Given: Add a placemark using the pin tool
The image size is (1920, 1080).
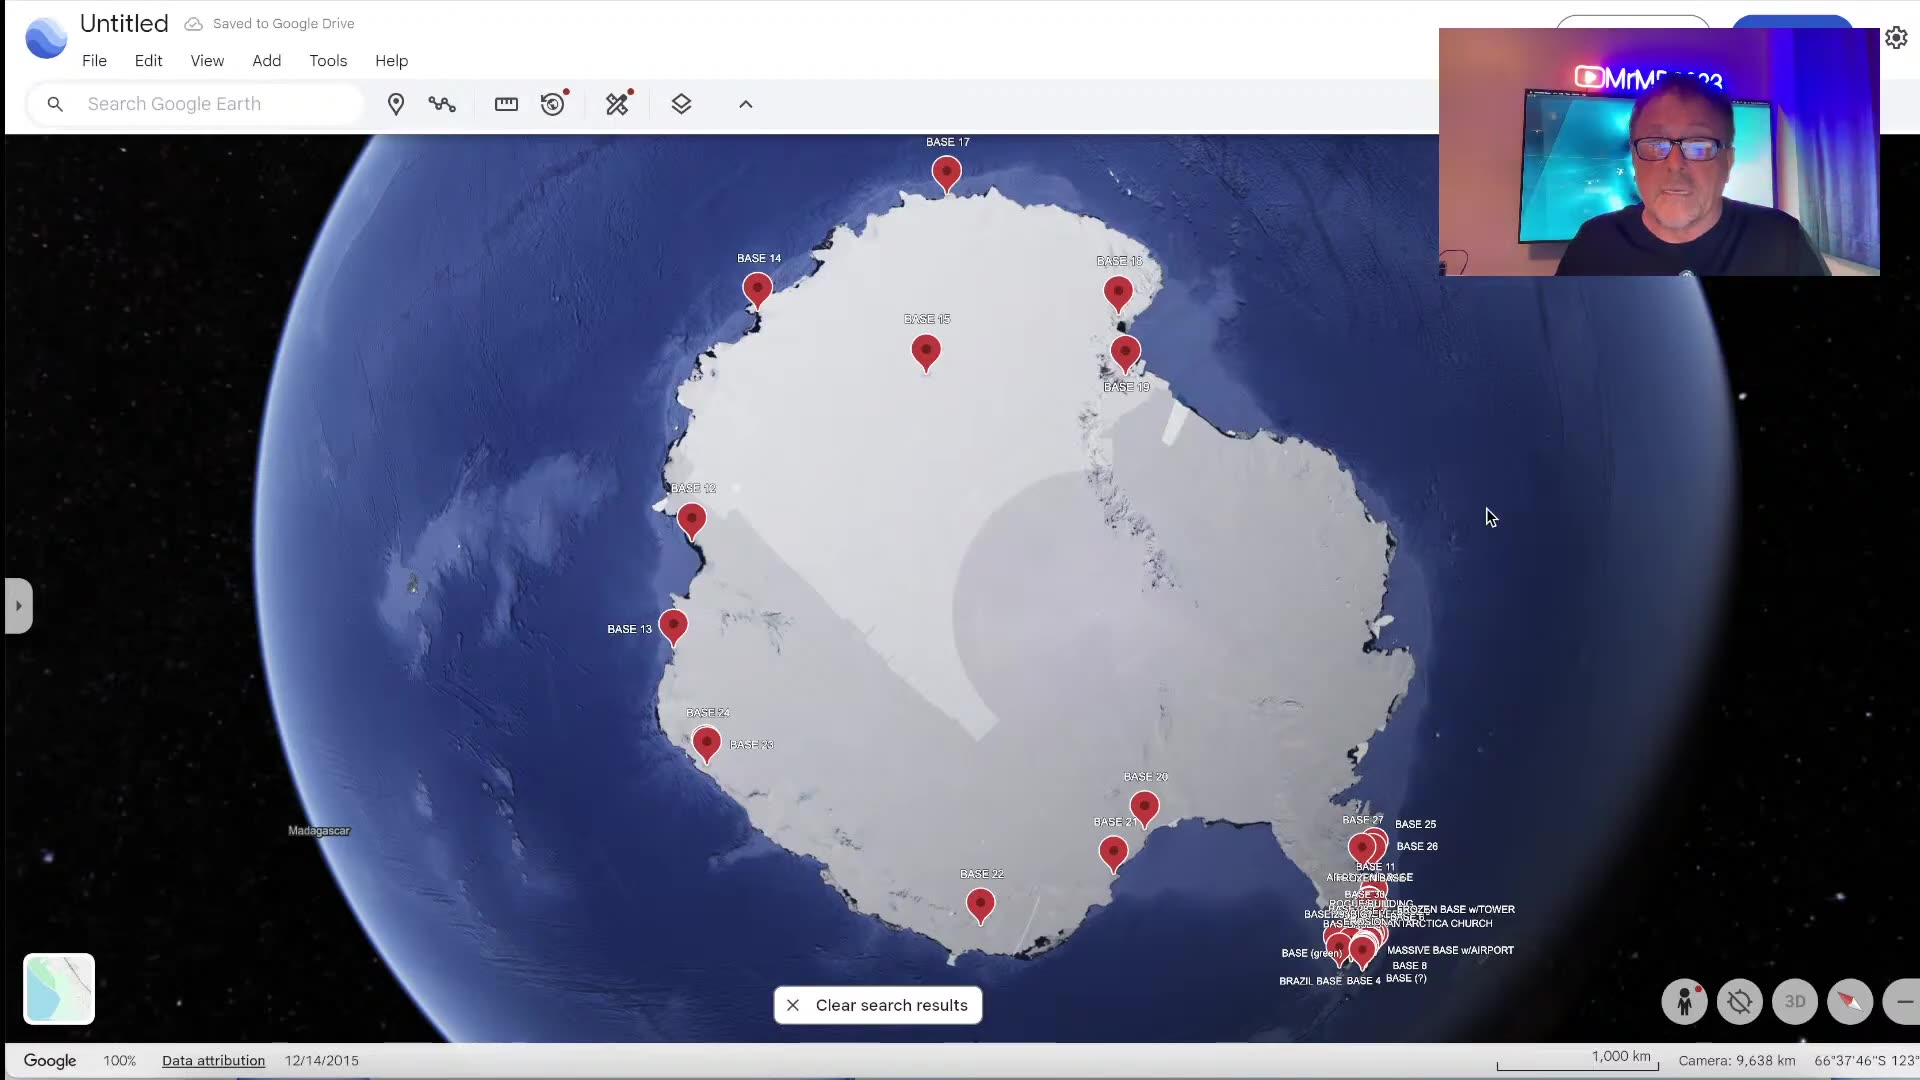Looking at the screenshot, I should point(396,104).
